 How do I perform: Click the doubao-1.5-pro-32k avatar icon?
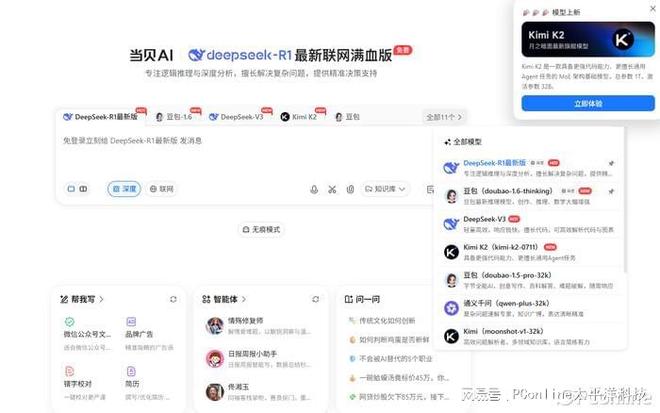pyautogui.click(x=451, y=280)
